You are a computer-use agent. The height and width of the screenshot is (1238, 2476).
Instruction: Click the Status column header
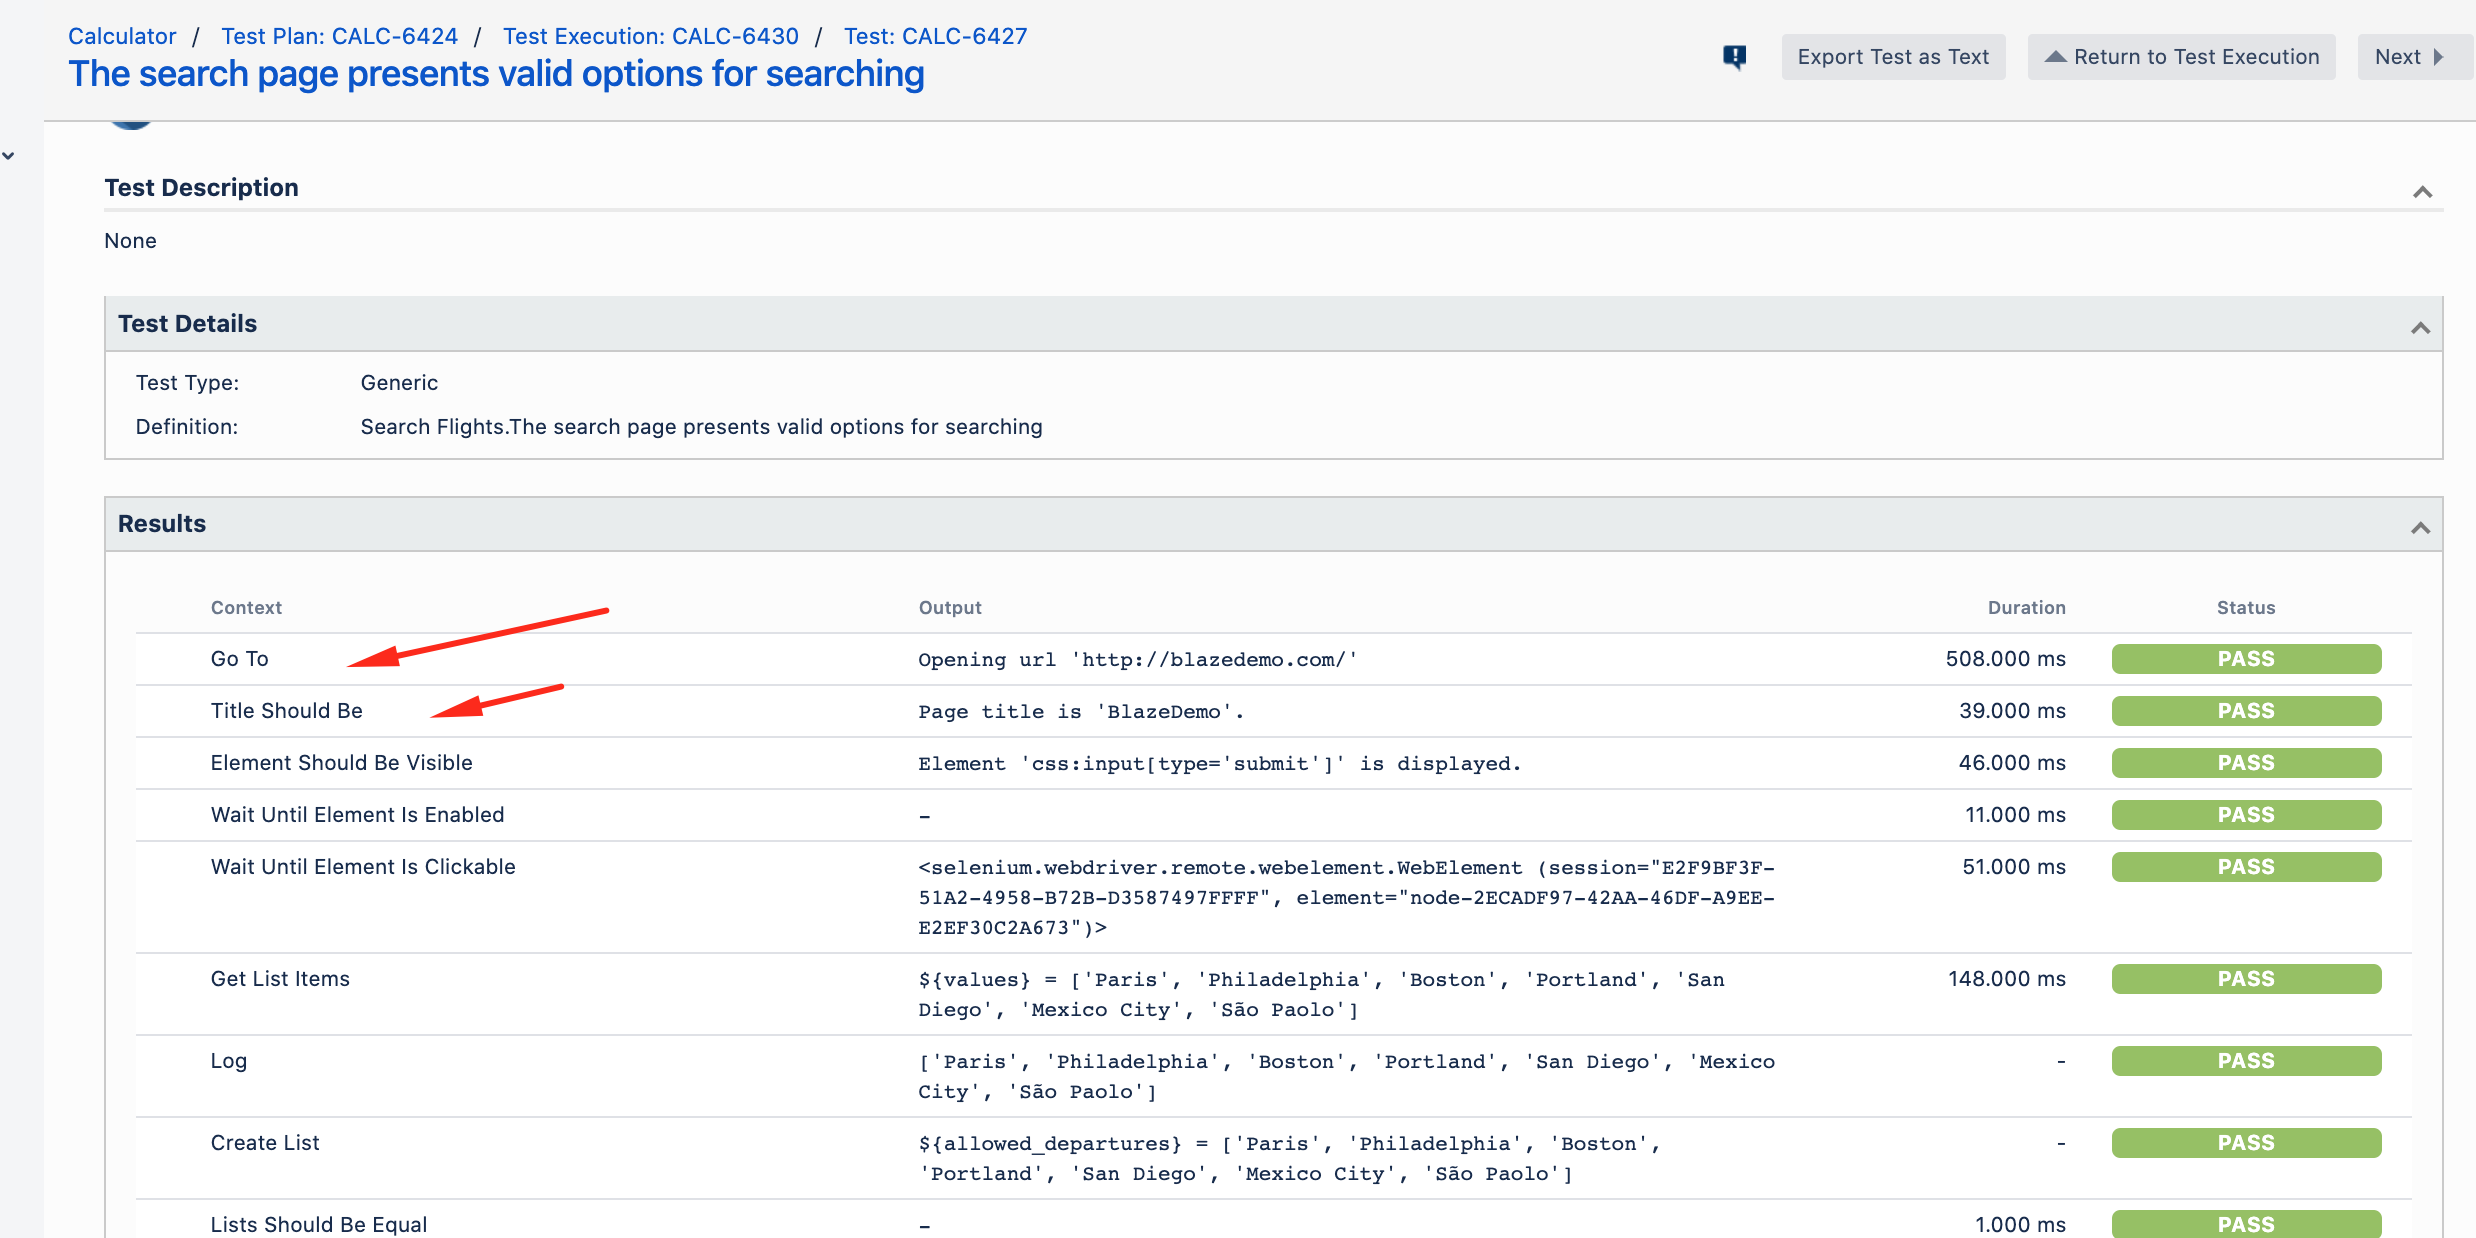point(2245,608)
